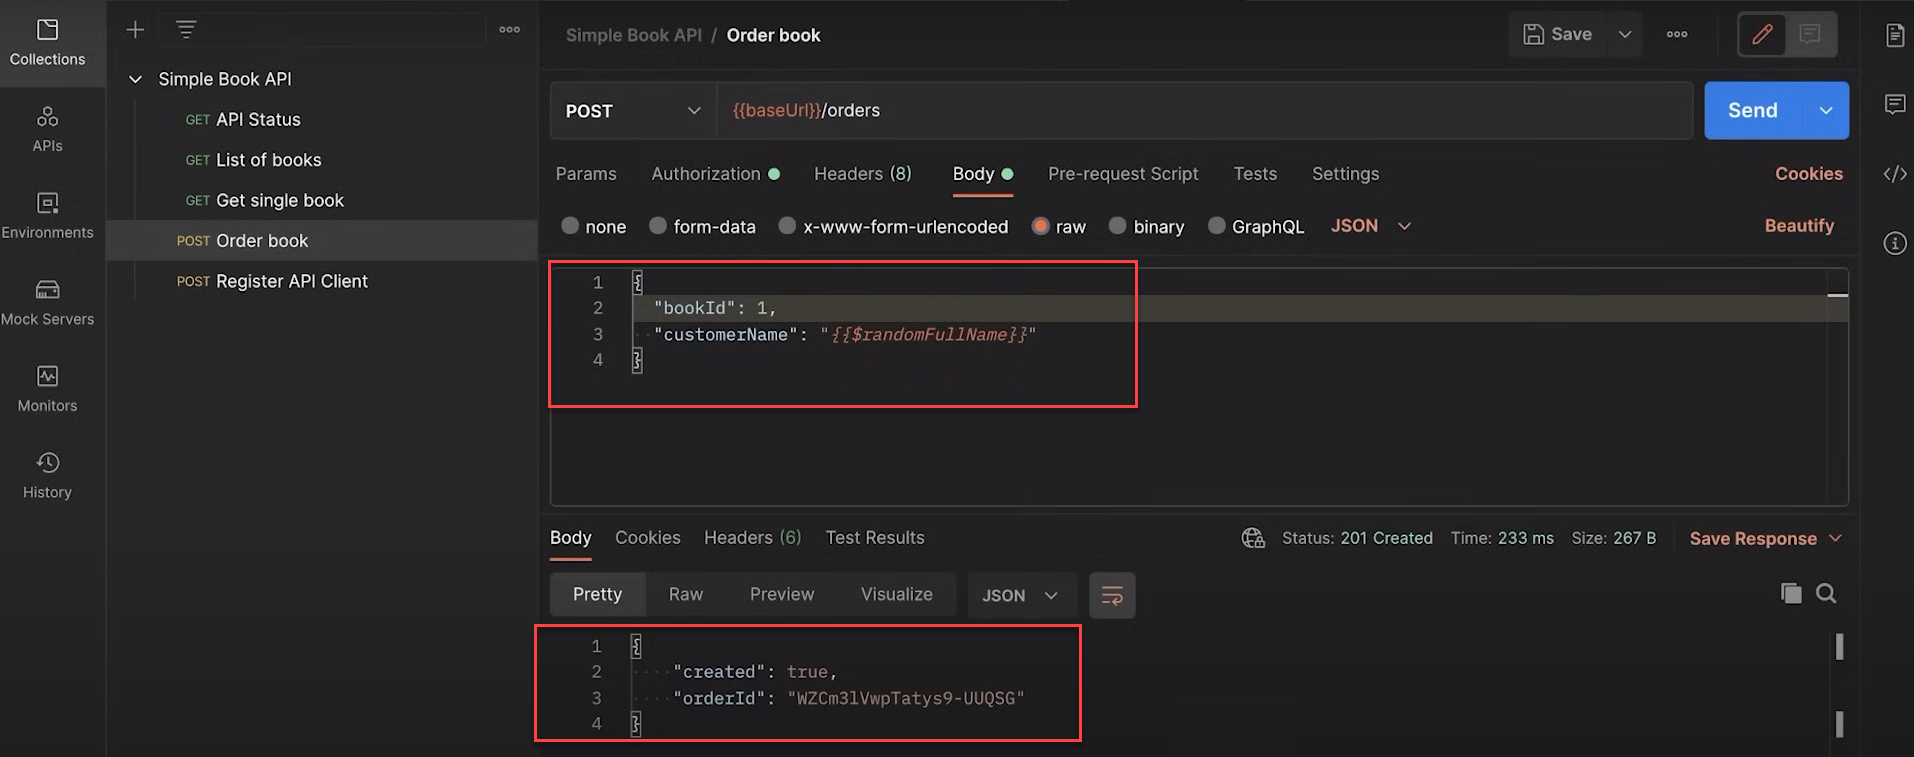Switch to the request Headers (8) tab
Image resolution: width=1914 pixels, height=757 pixels.
tap(863, 174)
